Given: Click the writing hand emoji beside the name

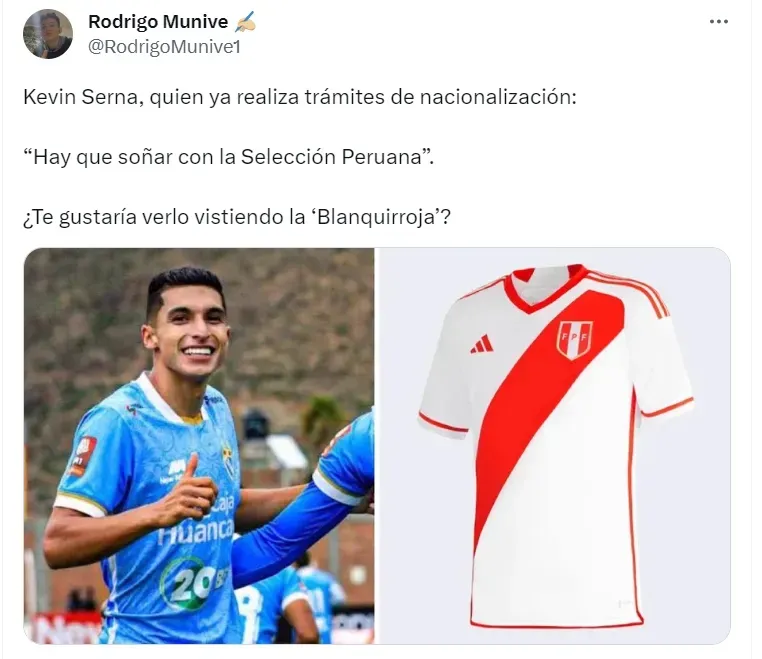Looking at the screenshot, I should (245, 22).
